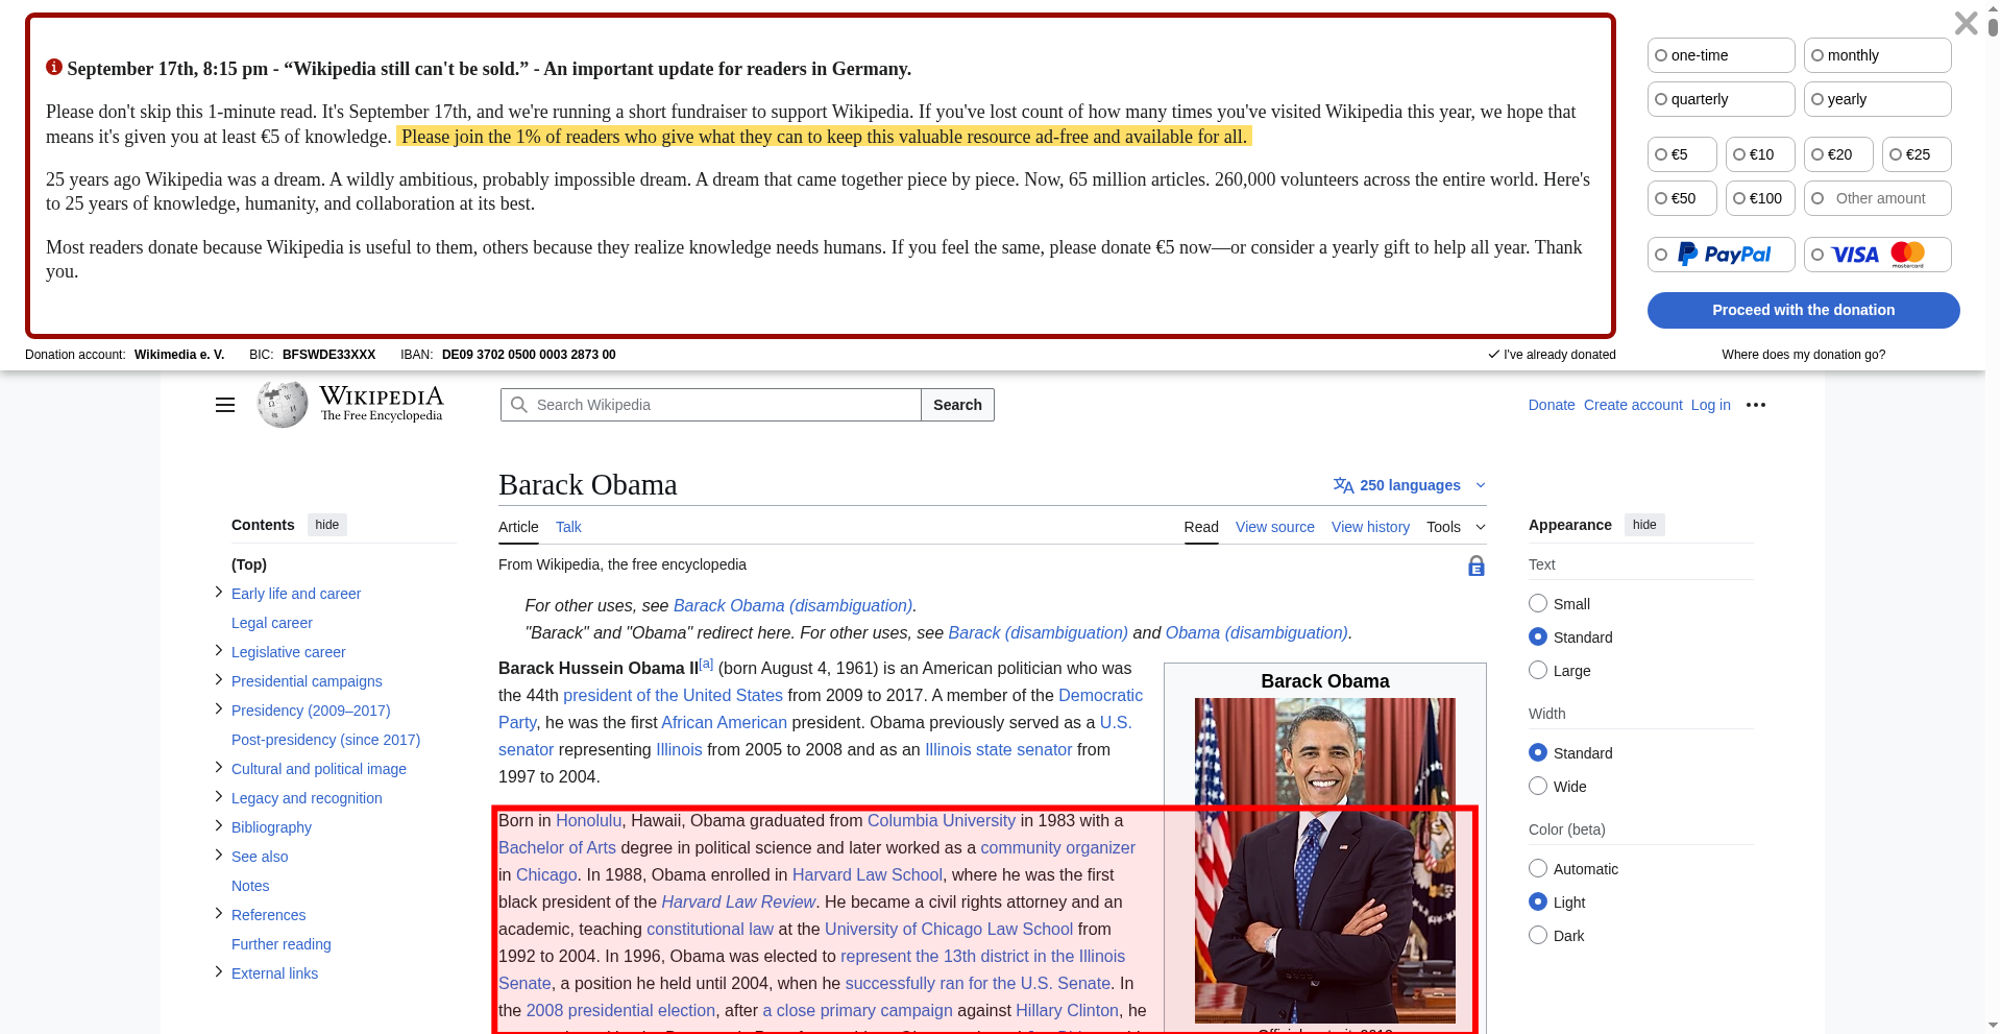Go to Post-presidency (since 2017) section
The width and height of the screenshot is (2000, 1034).
point(325,740)
